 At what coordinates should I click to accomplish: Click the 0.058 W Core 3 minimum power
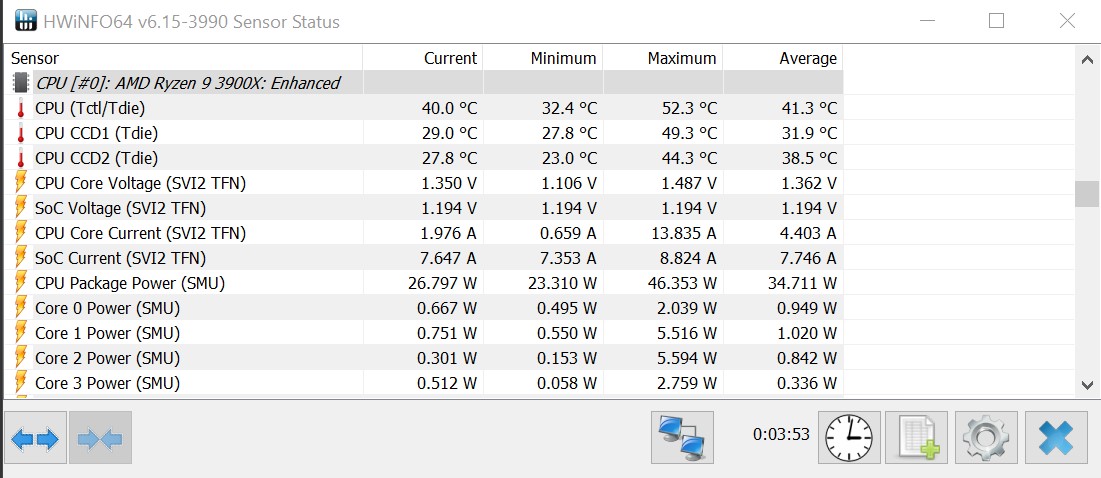(569, 383)
